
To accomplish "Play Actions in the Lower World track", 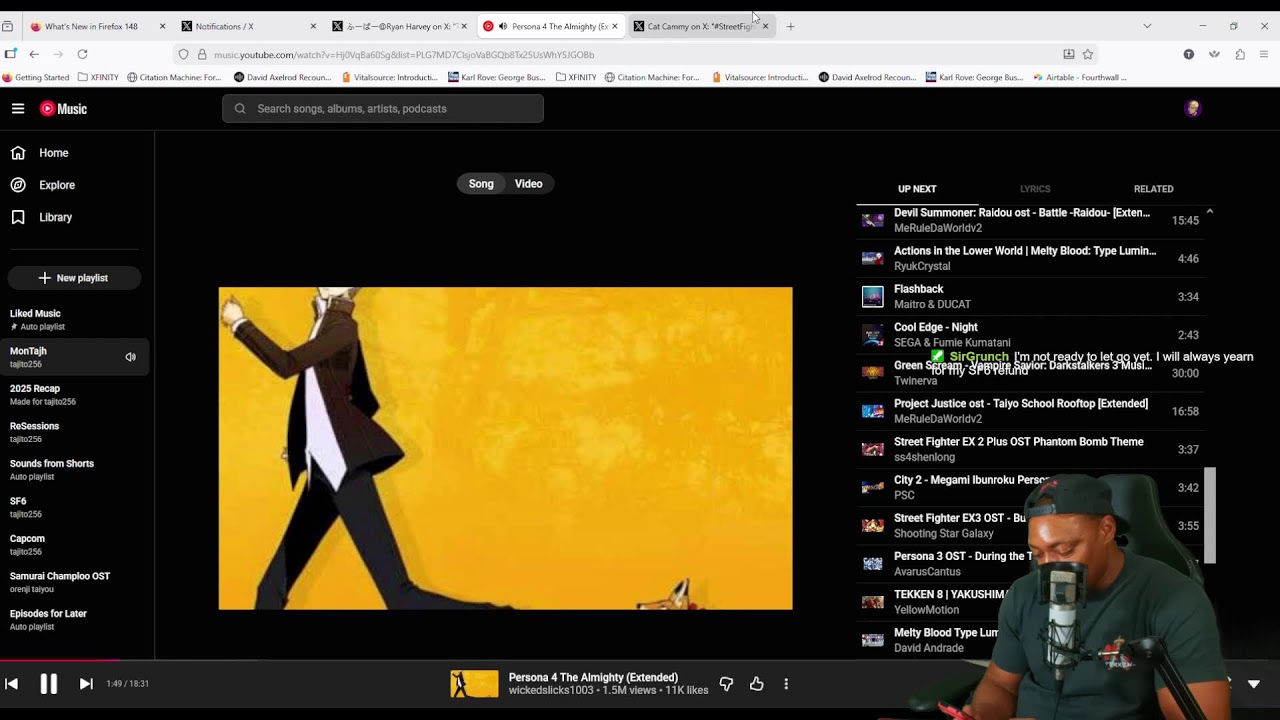I will [1030, 259].
